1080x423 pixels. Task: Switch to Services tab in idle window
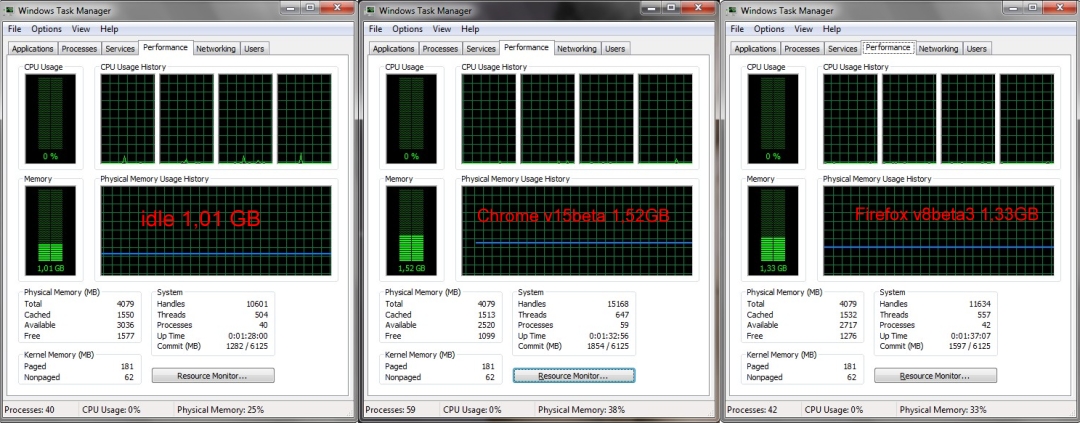point(120,49)
